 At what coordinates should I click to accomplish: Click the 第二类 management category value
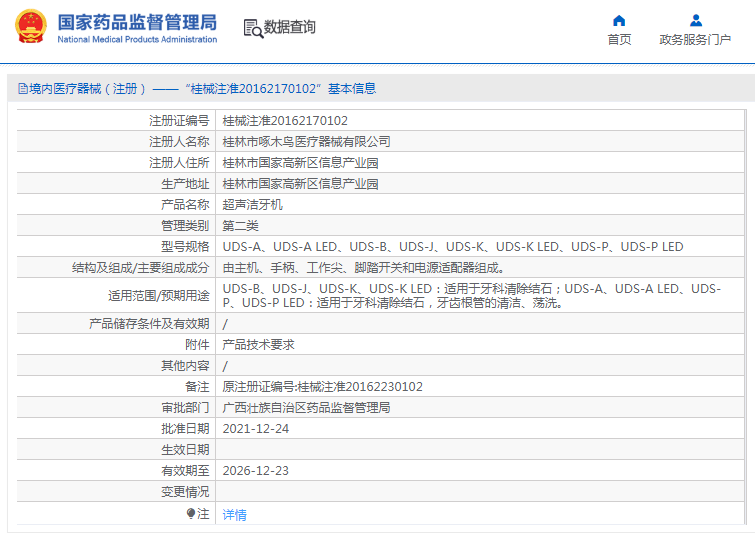coord(243,225)
